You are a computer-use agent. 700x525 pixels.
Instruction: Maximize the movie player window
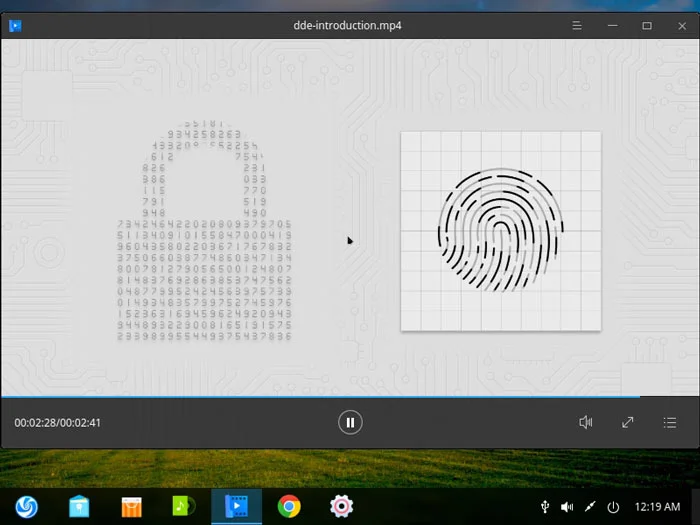[647, 25]
